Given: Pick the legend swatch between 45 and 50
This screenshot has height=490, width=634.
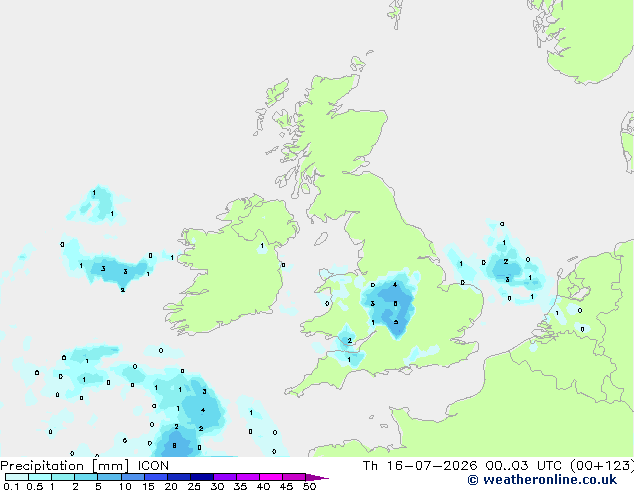Looking at the screenshot, I should pos(294,477).
